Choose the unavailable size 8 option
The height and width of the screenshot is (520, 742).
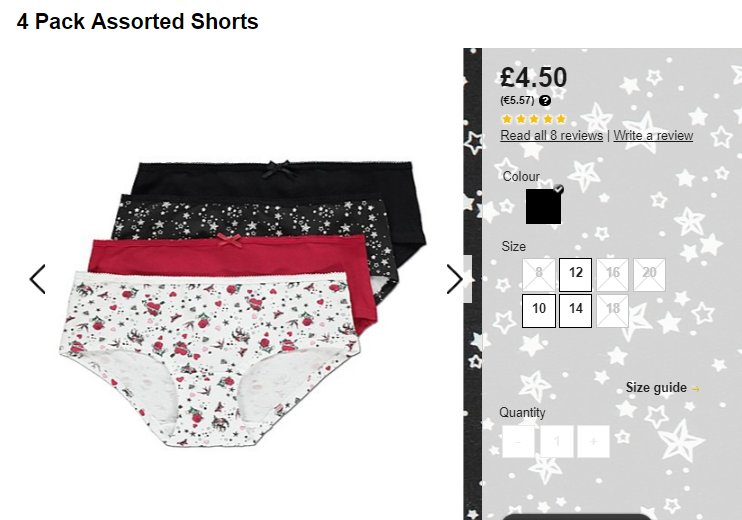pyautogui.click(x=539, y=274)
